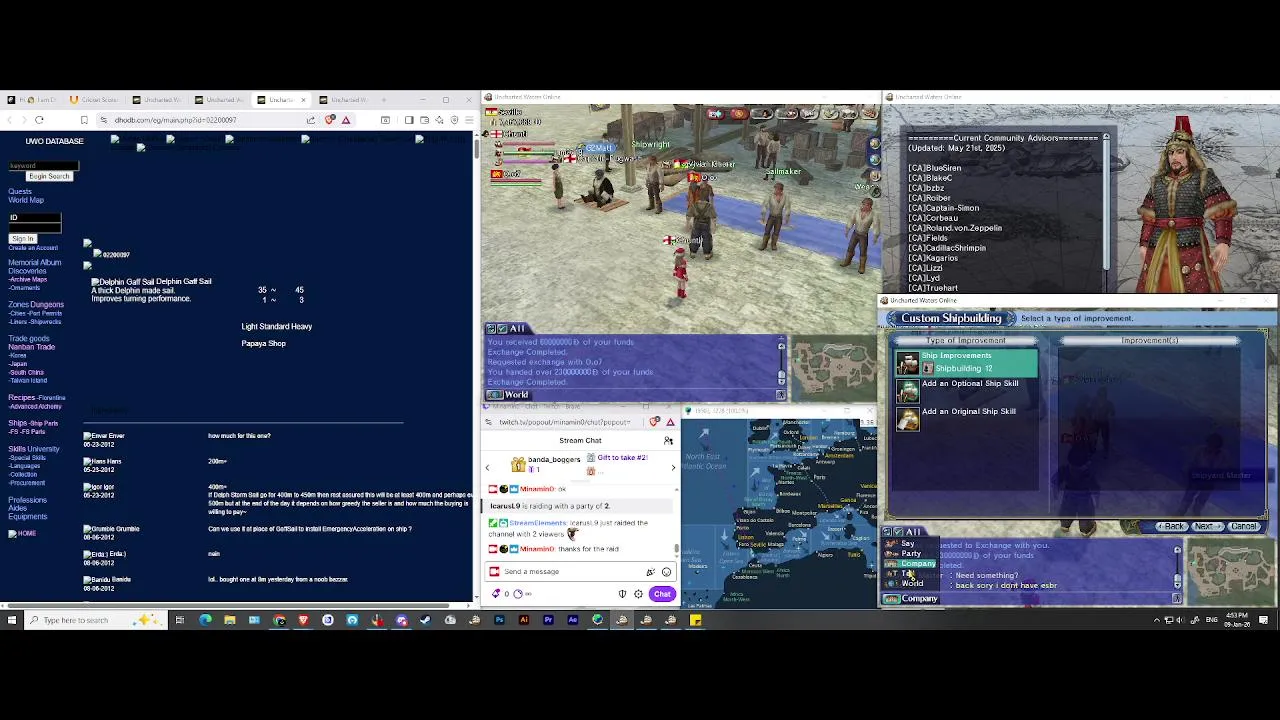Click the share icon in address bar
This screenshot has width=1280, height=720.
click(311, 120)
